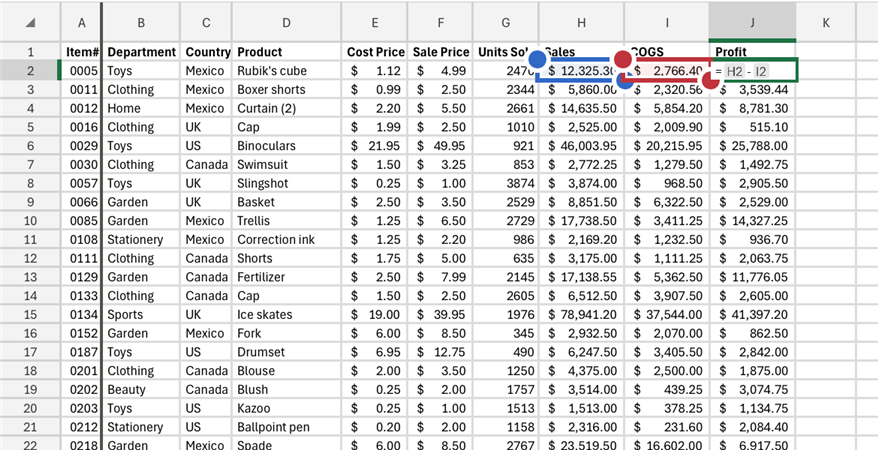Select the Fertilizer product cell
878x450 pixels.
click(286, 277)
